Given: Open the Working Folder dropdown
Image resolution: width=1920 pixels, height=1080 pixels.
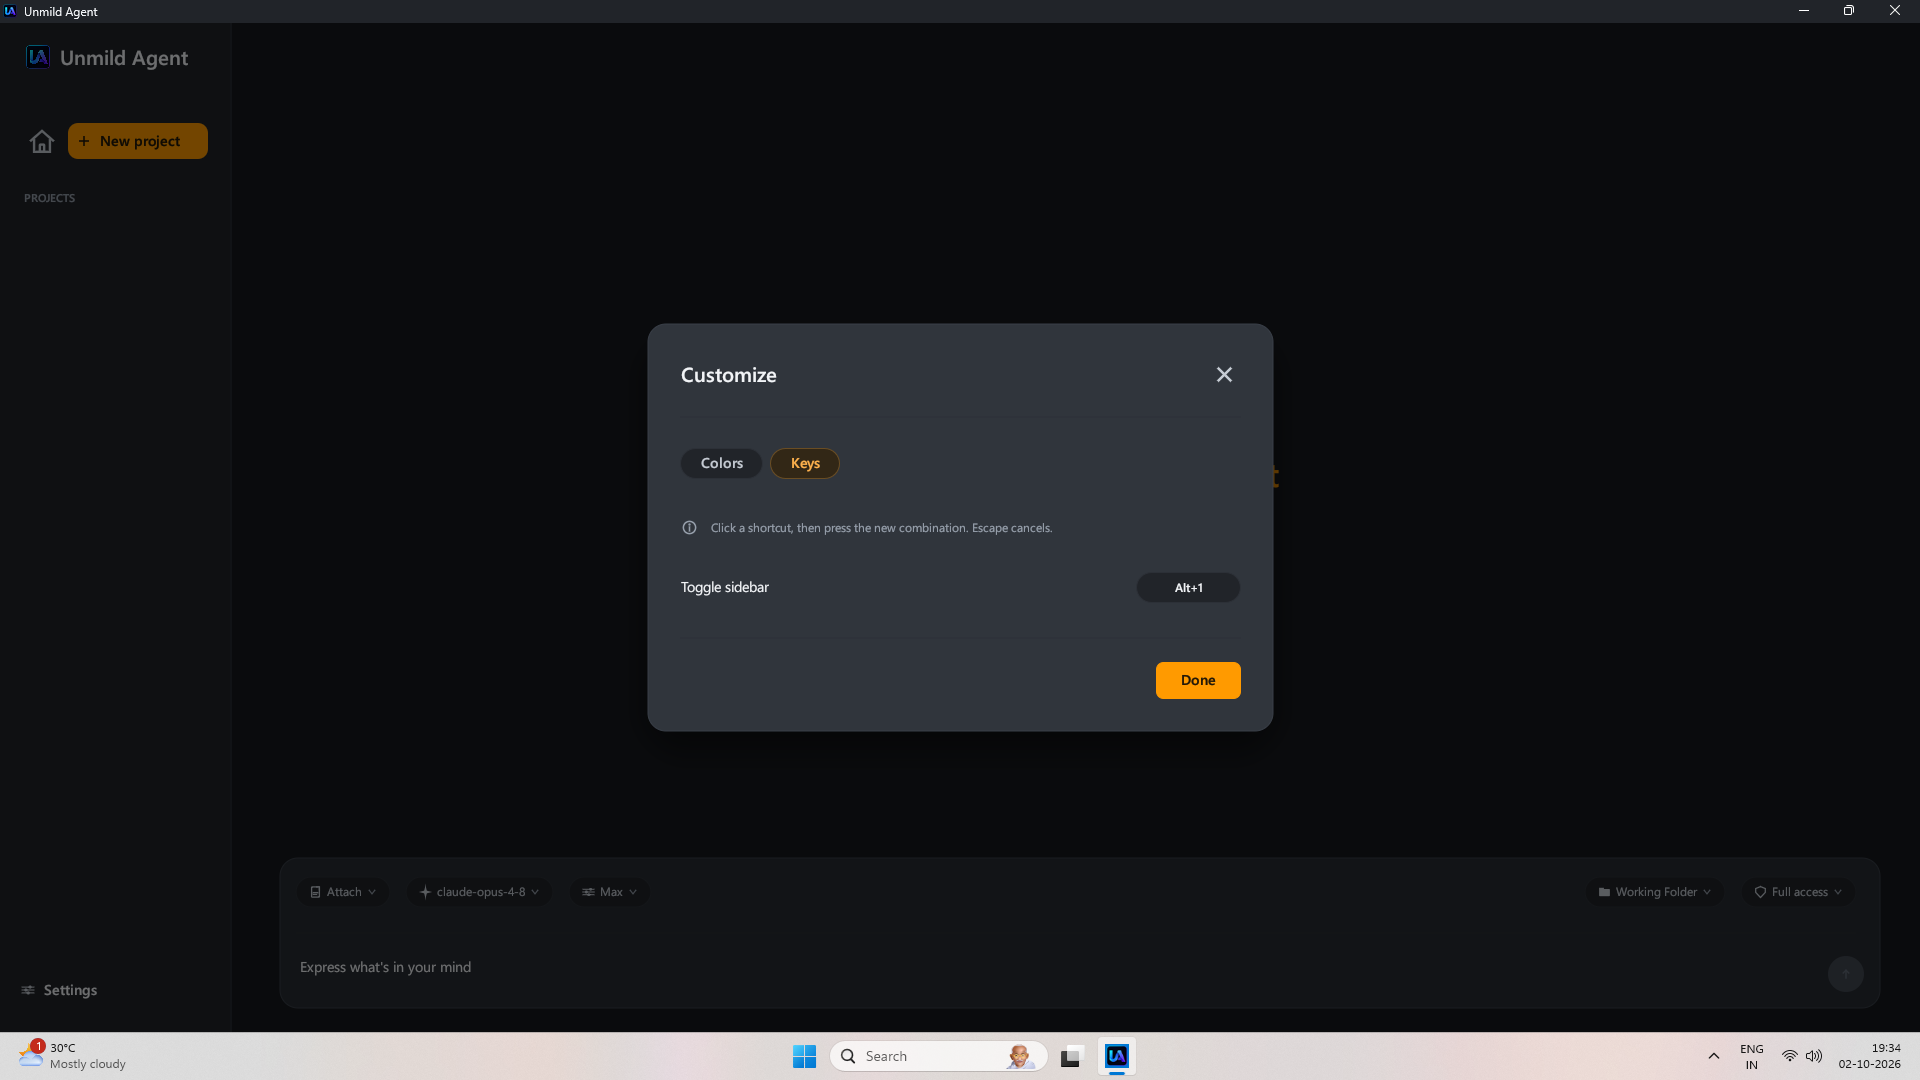Looking at the screenshot, I should tap(1654, 892).
